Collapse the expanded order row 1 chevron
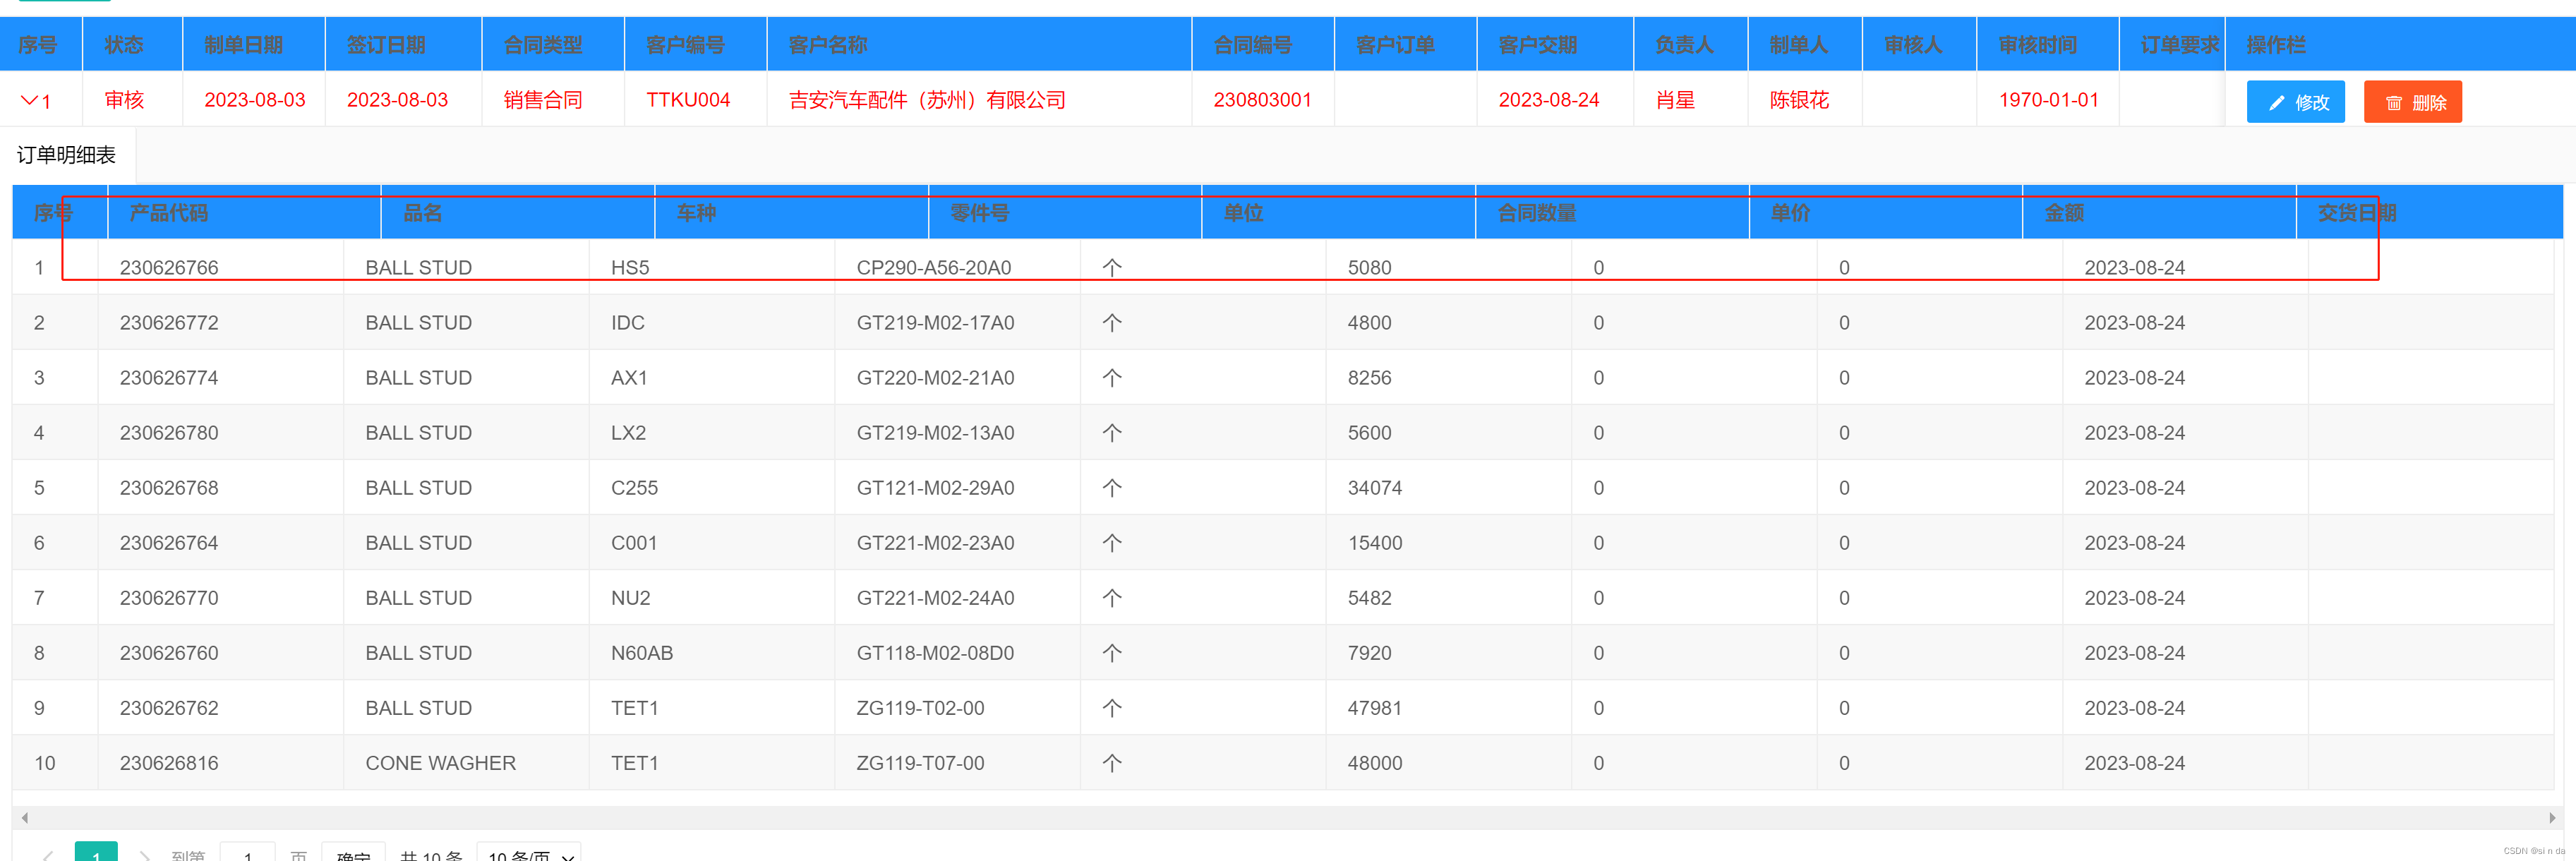This screenshot has height=861, width=2576. pos(29,100)
